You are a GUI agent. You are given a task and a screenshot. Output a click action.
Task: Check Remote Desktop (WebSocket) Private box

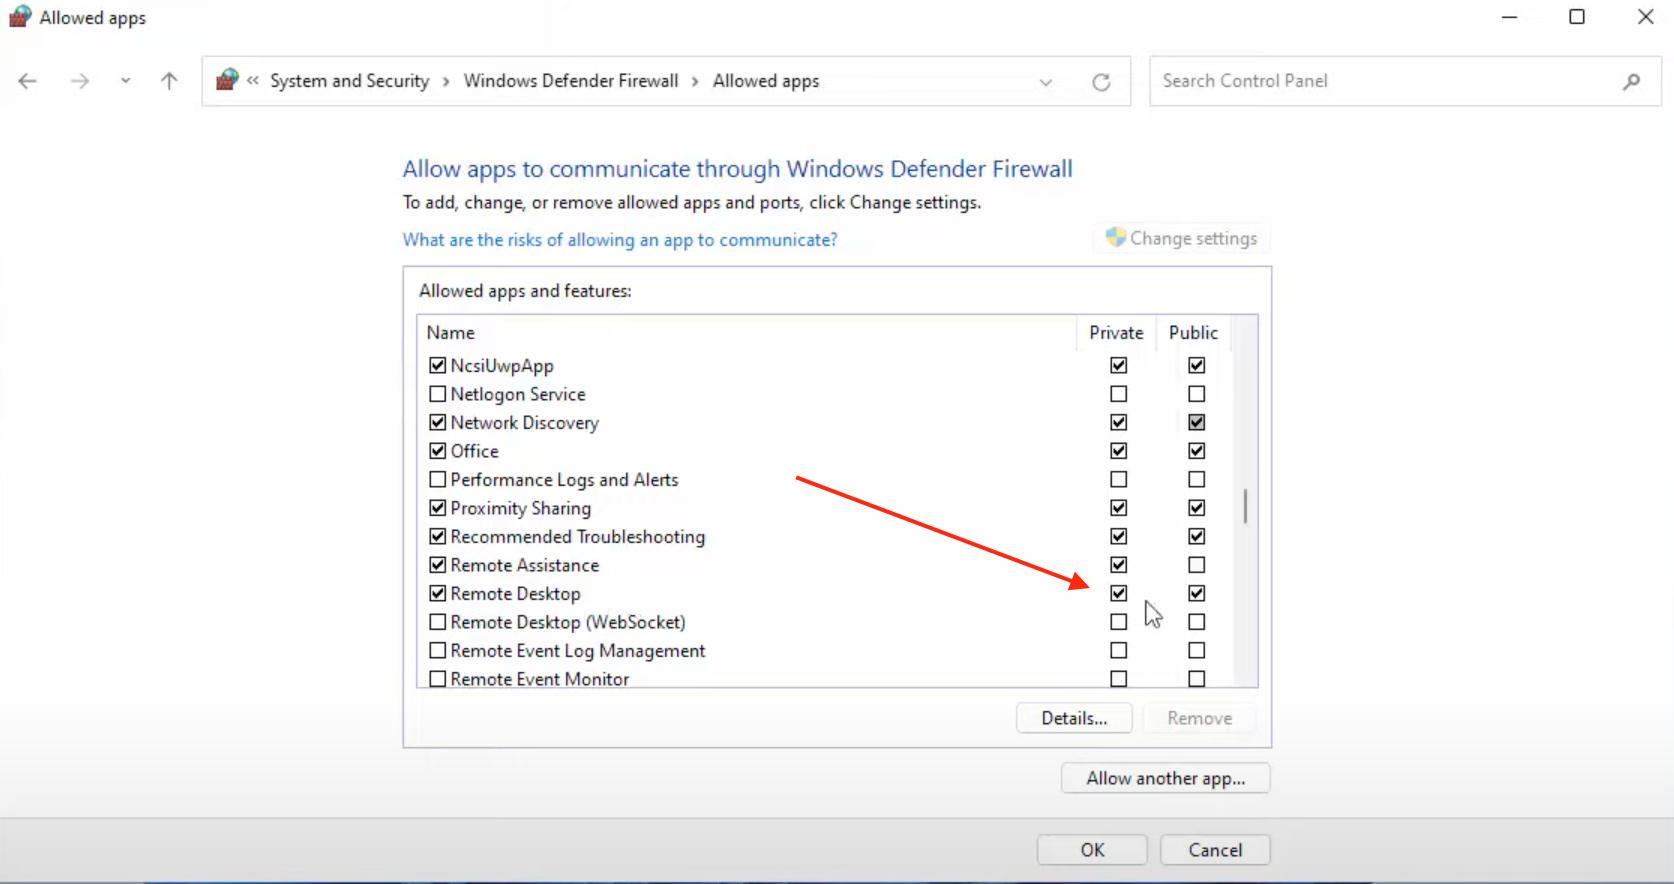(x=1119, y=622)
